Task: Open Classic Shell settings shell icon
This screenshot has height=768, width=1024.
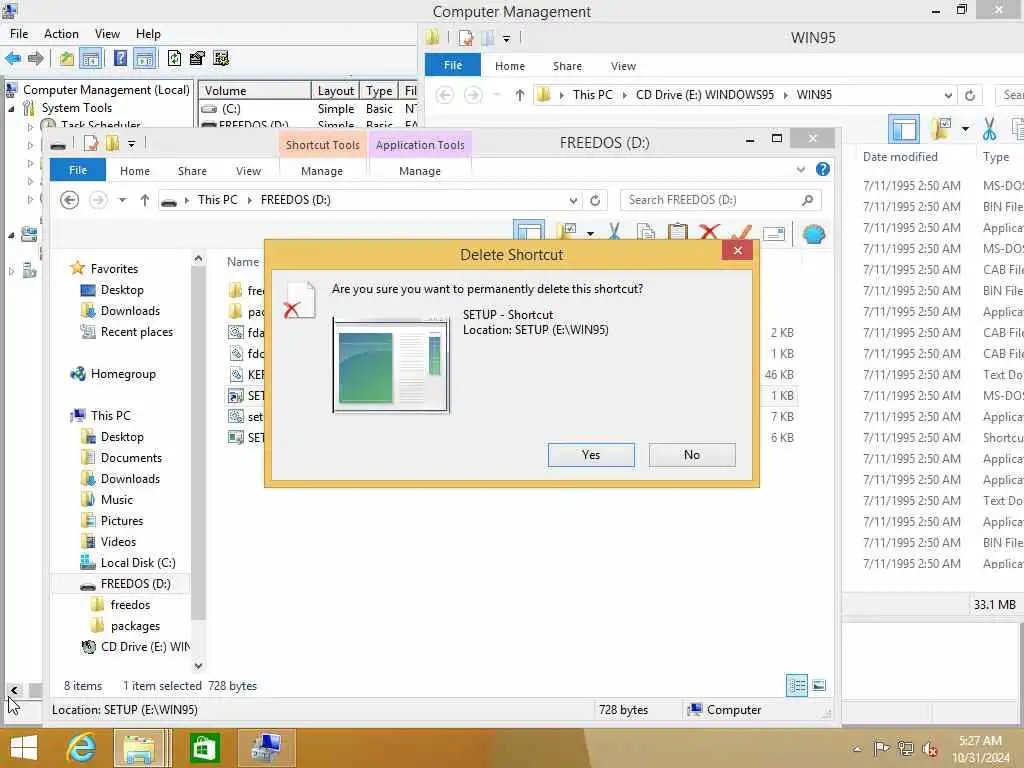Action: click(x=814, y=234)
